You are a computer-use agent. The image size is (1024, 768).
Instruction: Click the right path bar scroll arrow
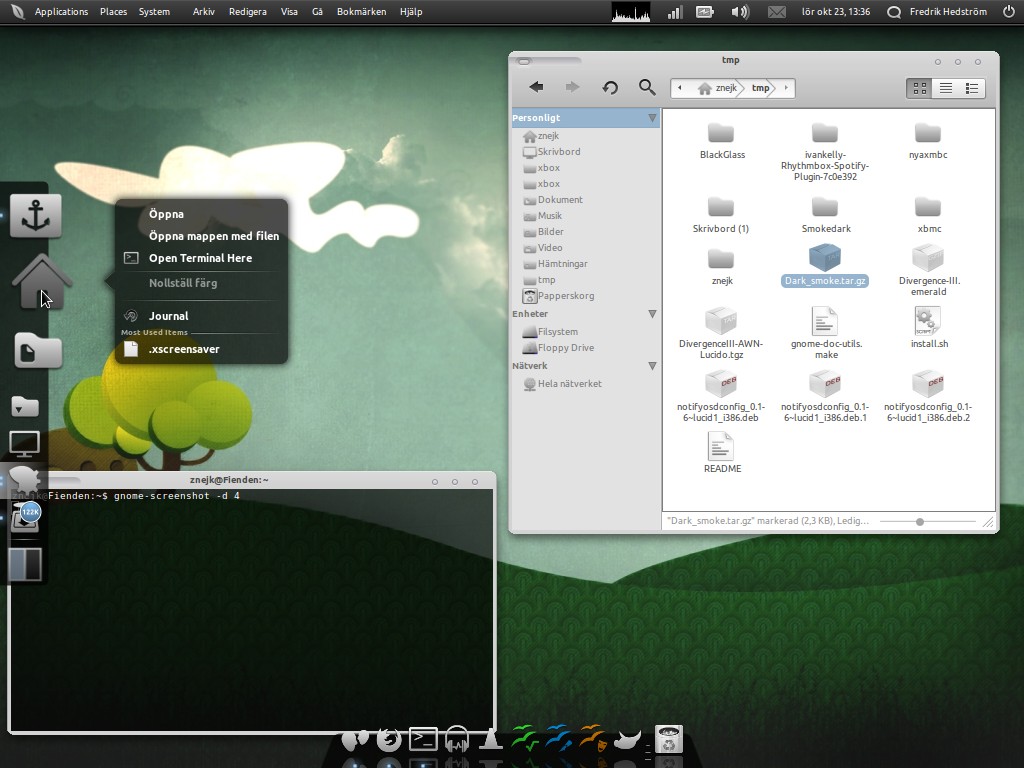tap(786, 88)
